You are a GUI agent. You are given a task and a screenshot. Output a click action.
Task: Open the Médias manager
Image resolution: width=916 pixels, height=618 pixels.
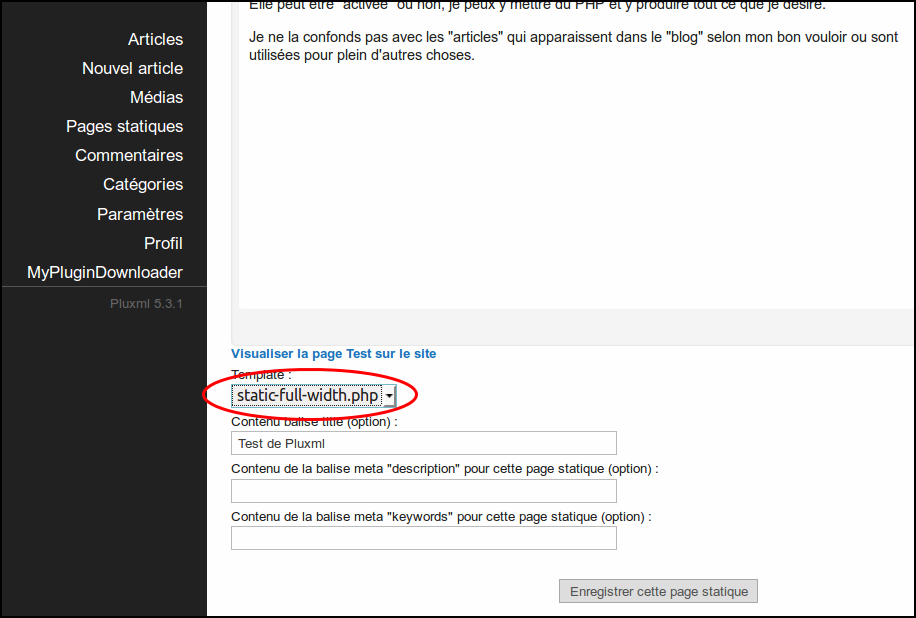pyautogui.click(x=156, y=98)
